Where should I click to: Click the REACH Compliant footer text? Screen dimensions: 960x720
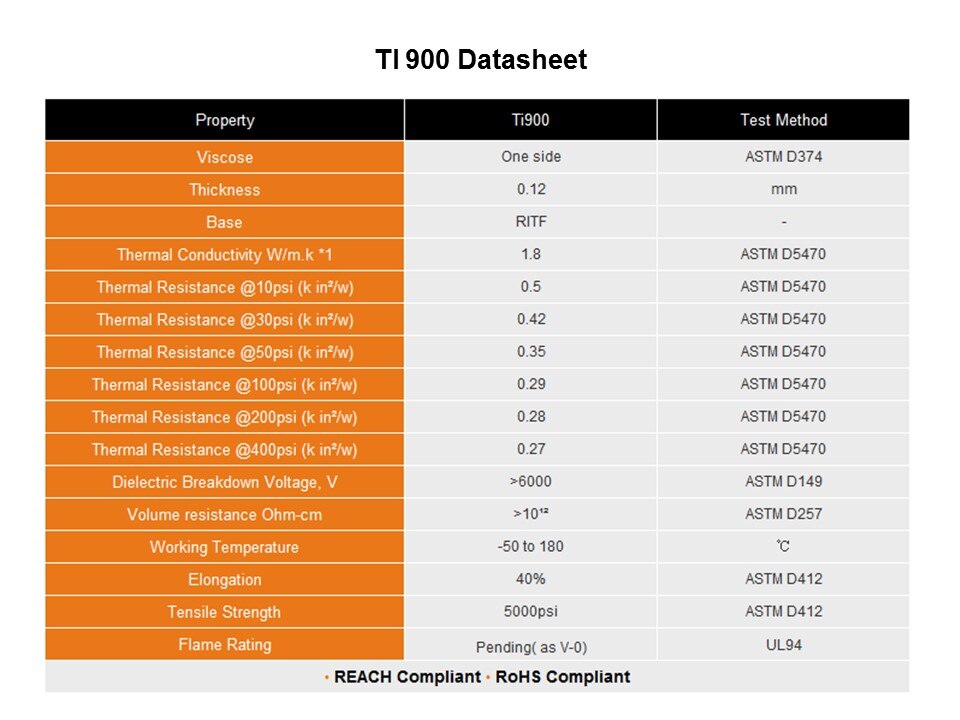407,677
